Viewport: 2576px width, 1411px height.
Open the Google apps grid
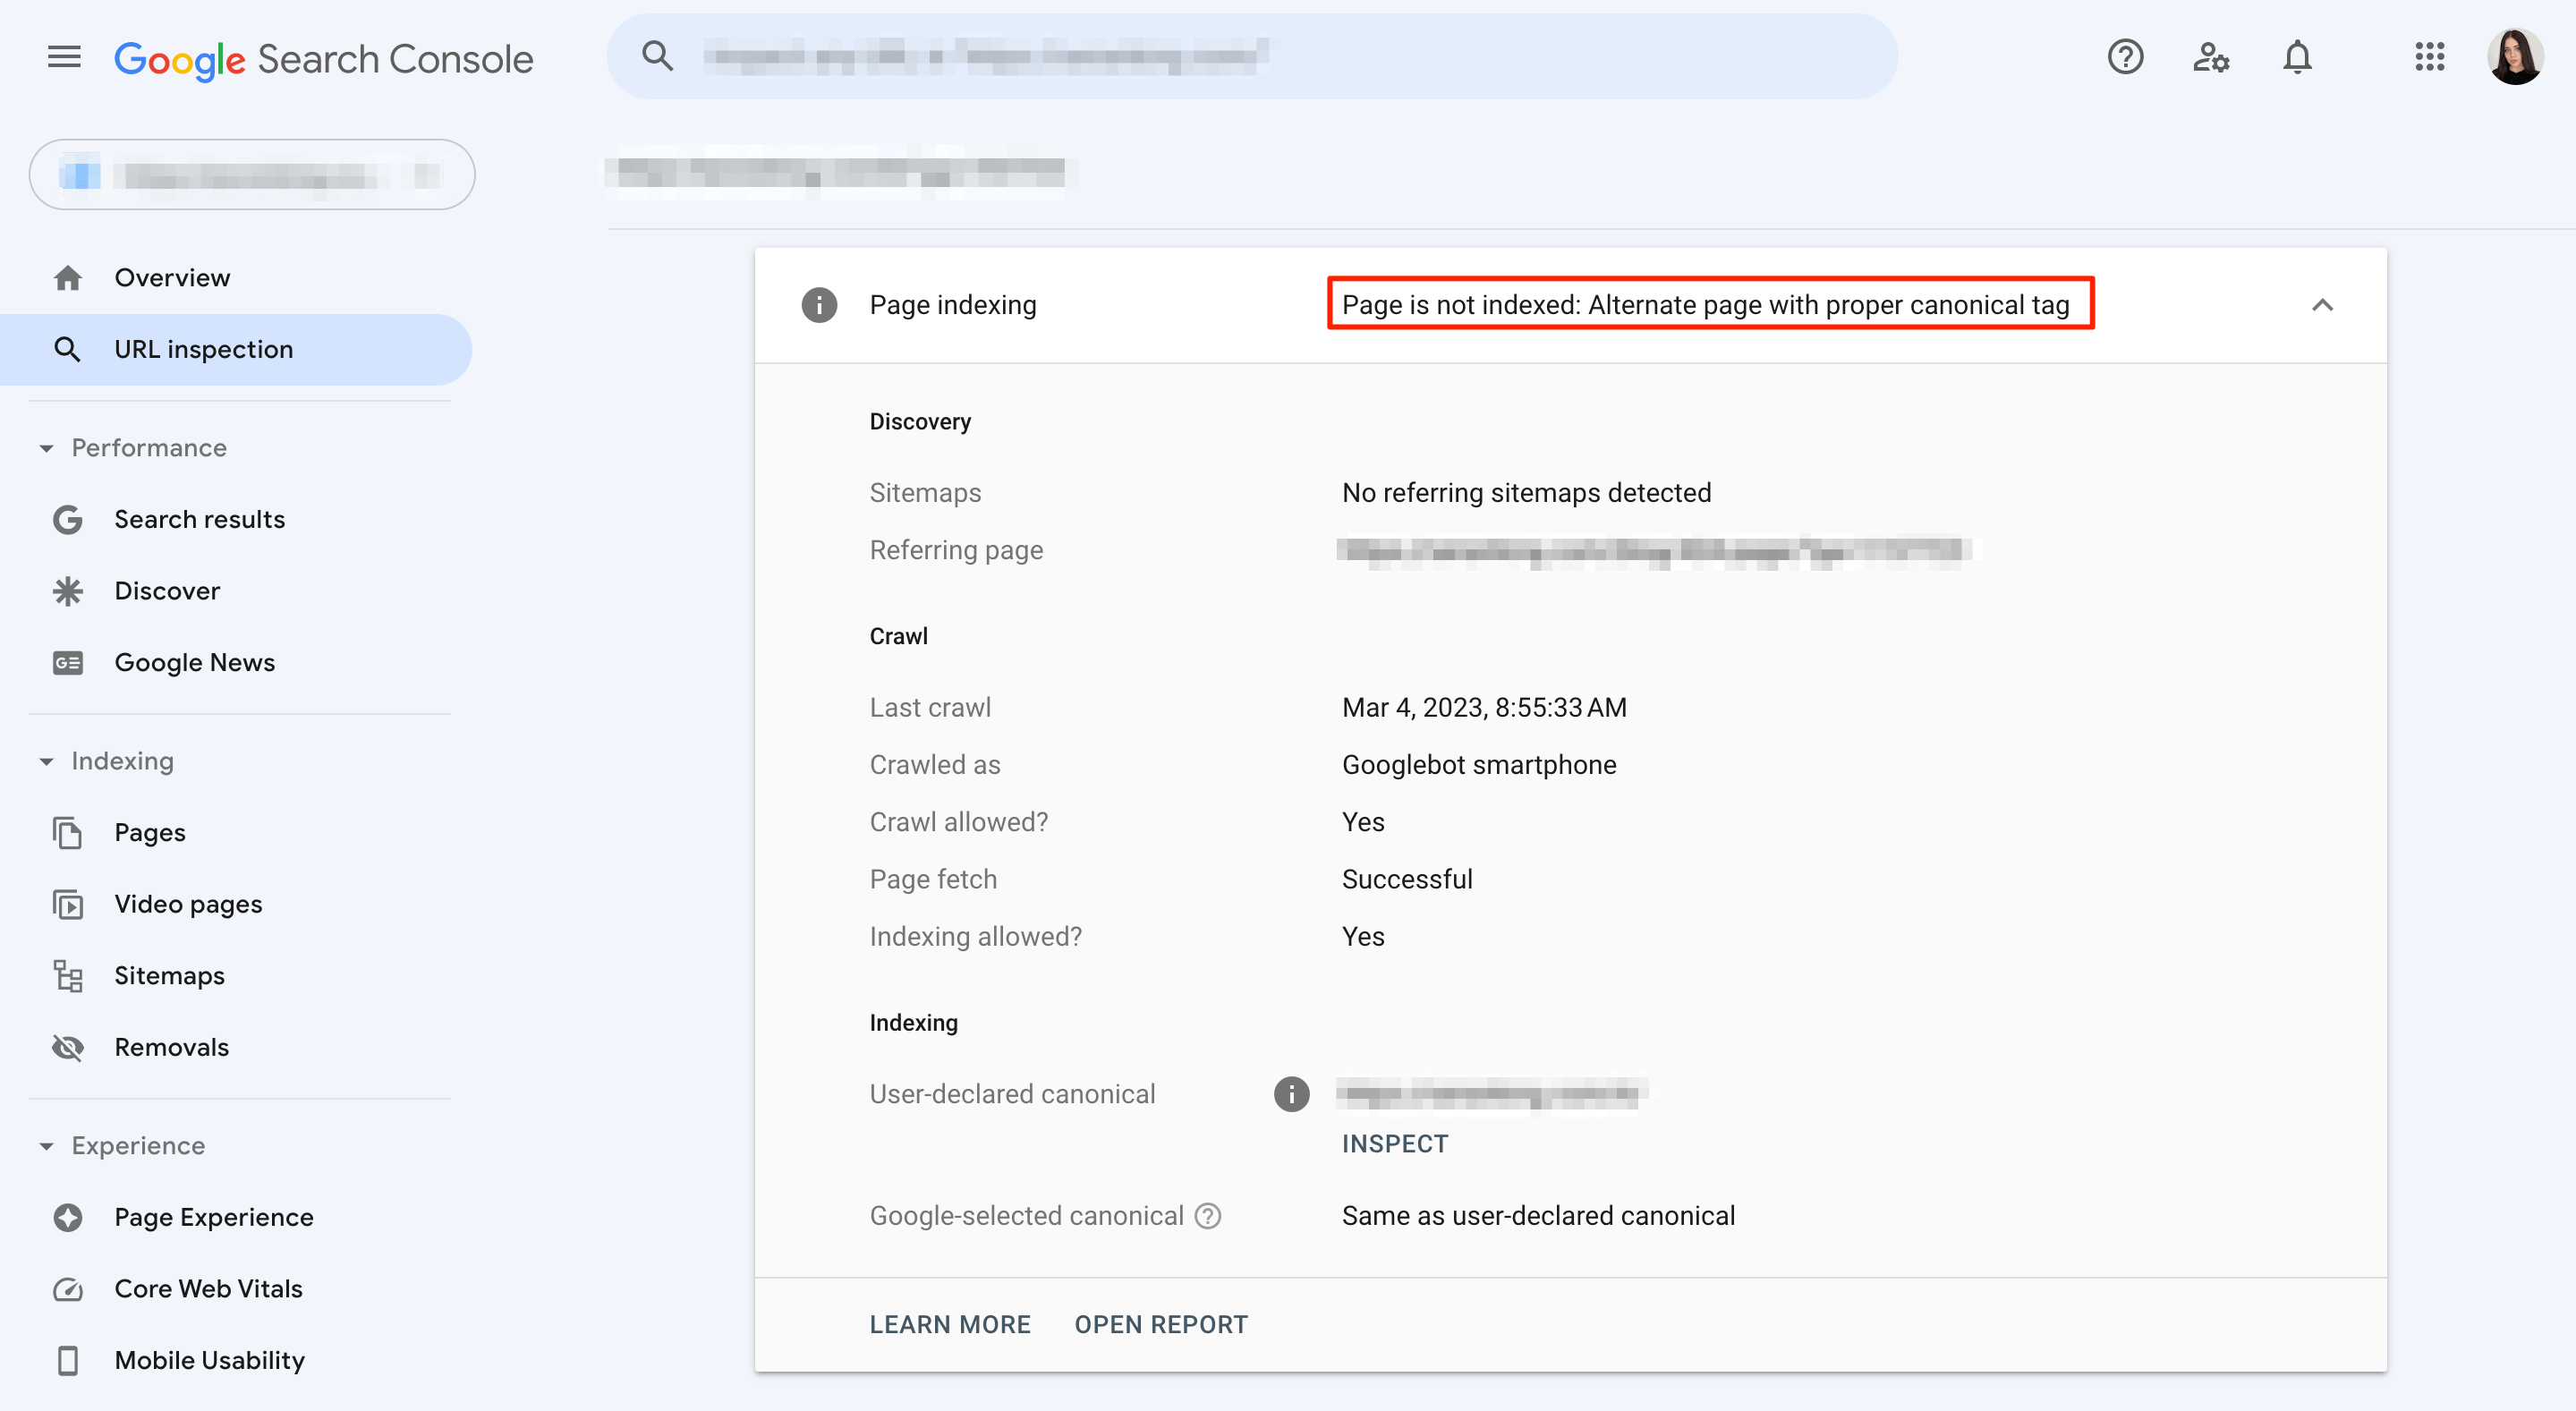2429,57
